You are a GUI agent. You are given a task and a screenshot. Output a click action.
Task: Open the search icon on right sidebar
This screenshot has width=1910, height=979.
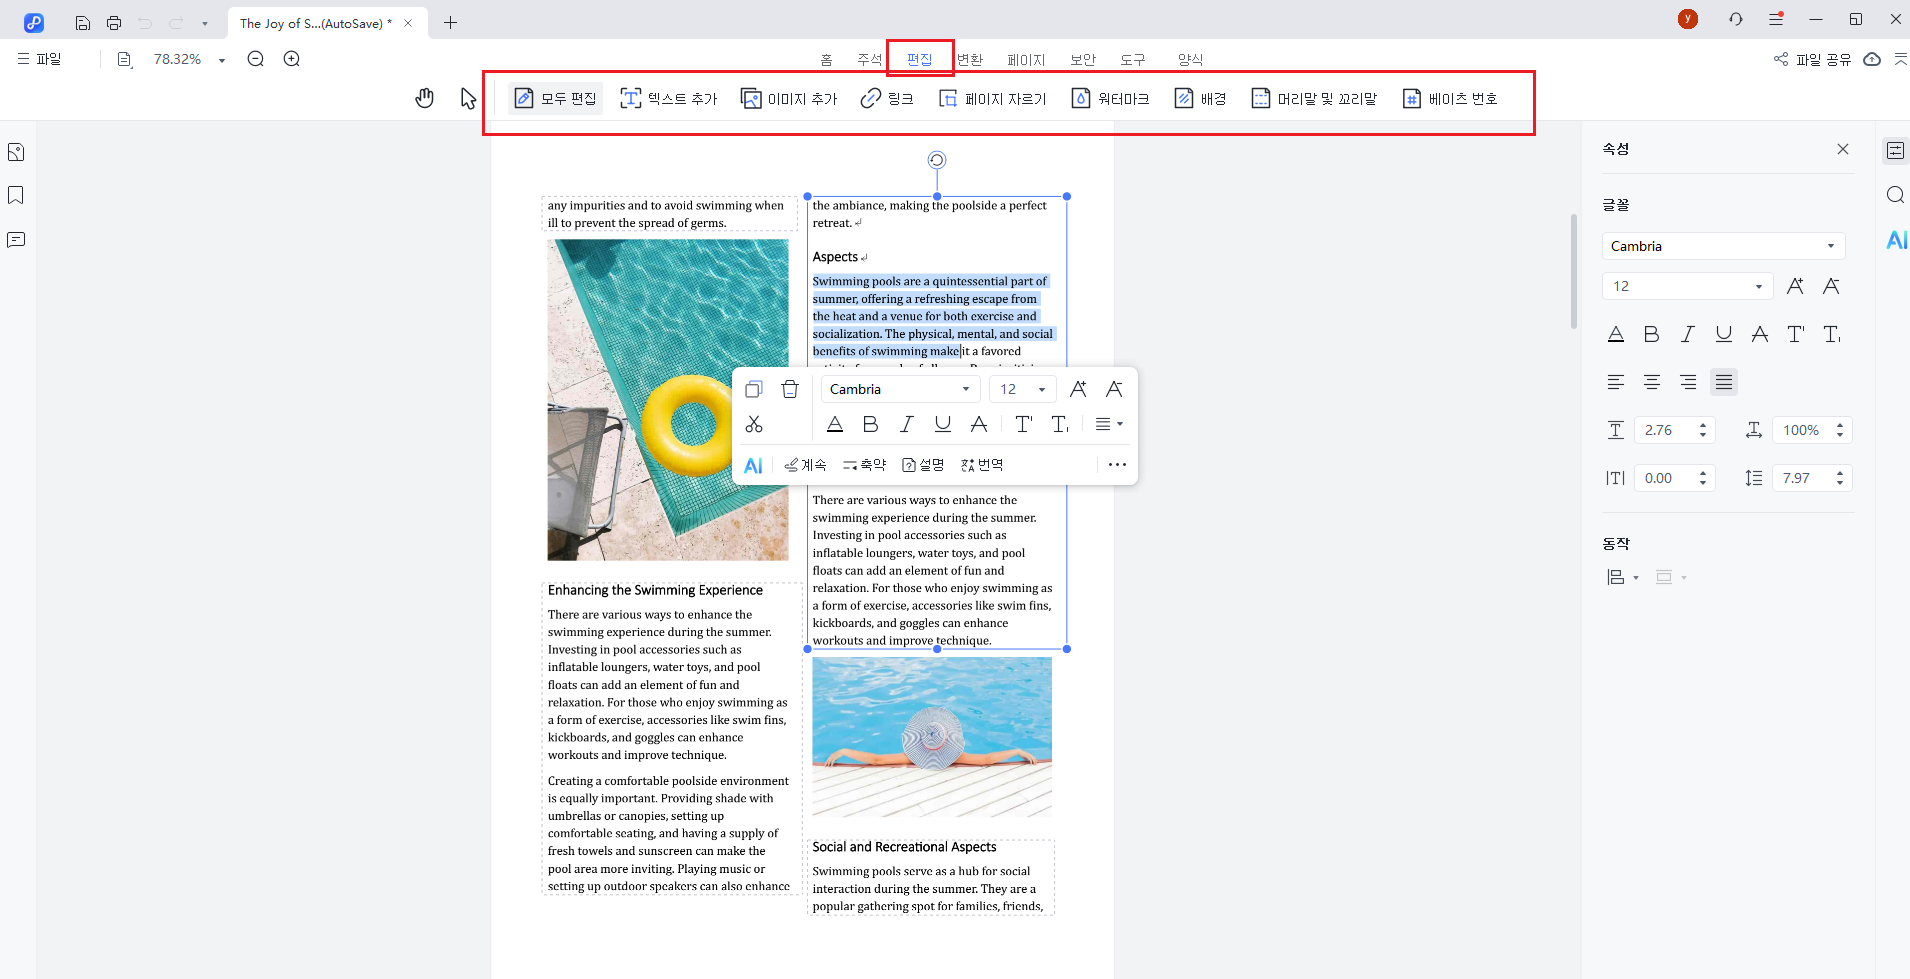pyautogui.click(x=1895, y=195)
